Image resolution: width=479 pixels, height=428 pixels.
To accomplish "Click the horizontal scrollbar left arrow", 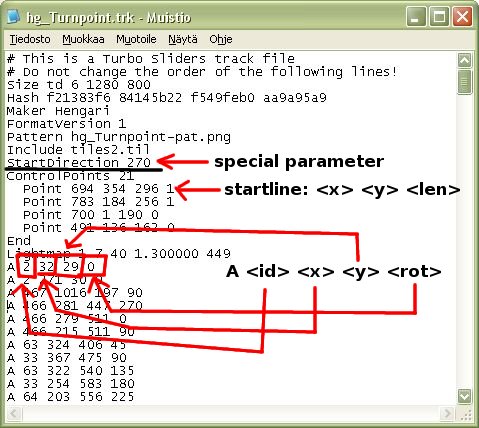I will point(14,413).
